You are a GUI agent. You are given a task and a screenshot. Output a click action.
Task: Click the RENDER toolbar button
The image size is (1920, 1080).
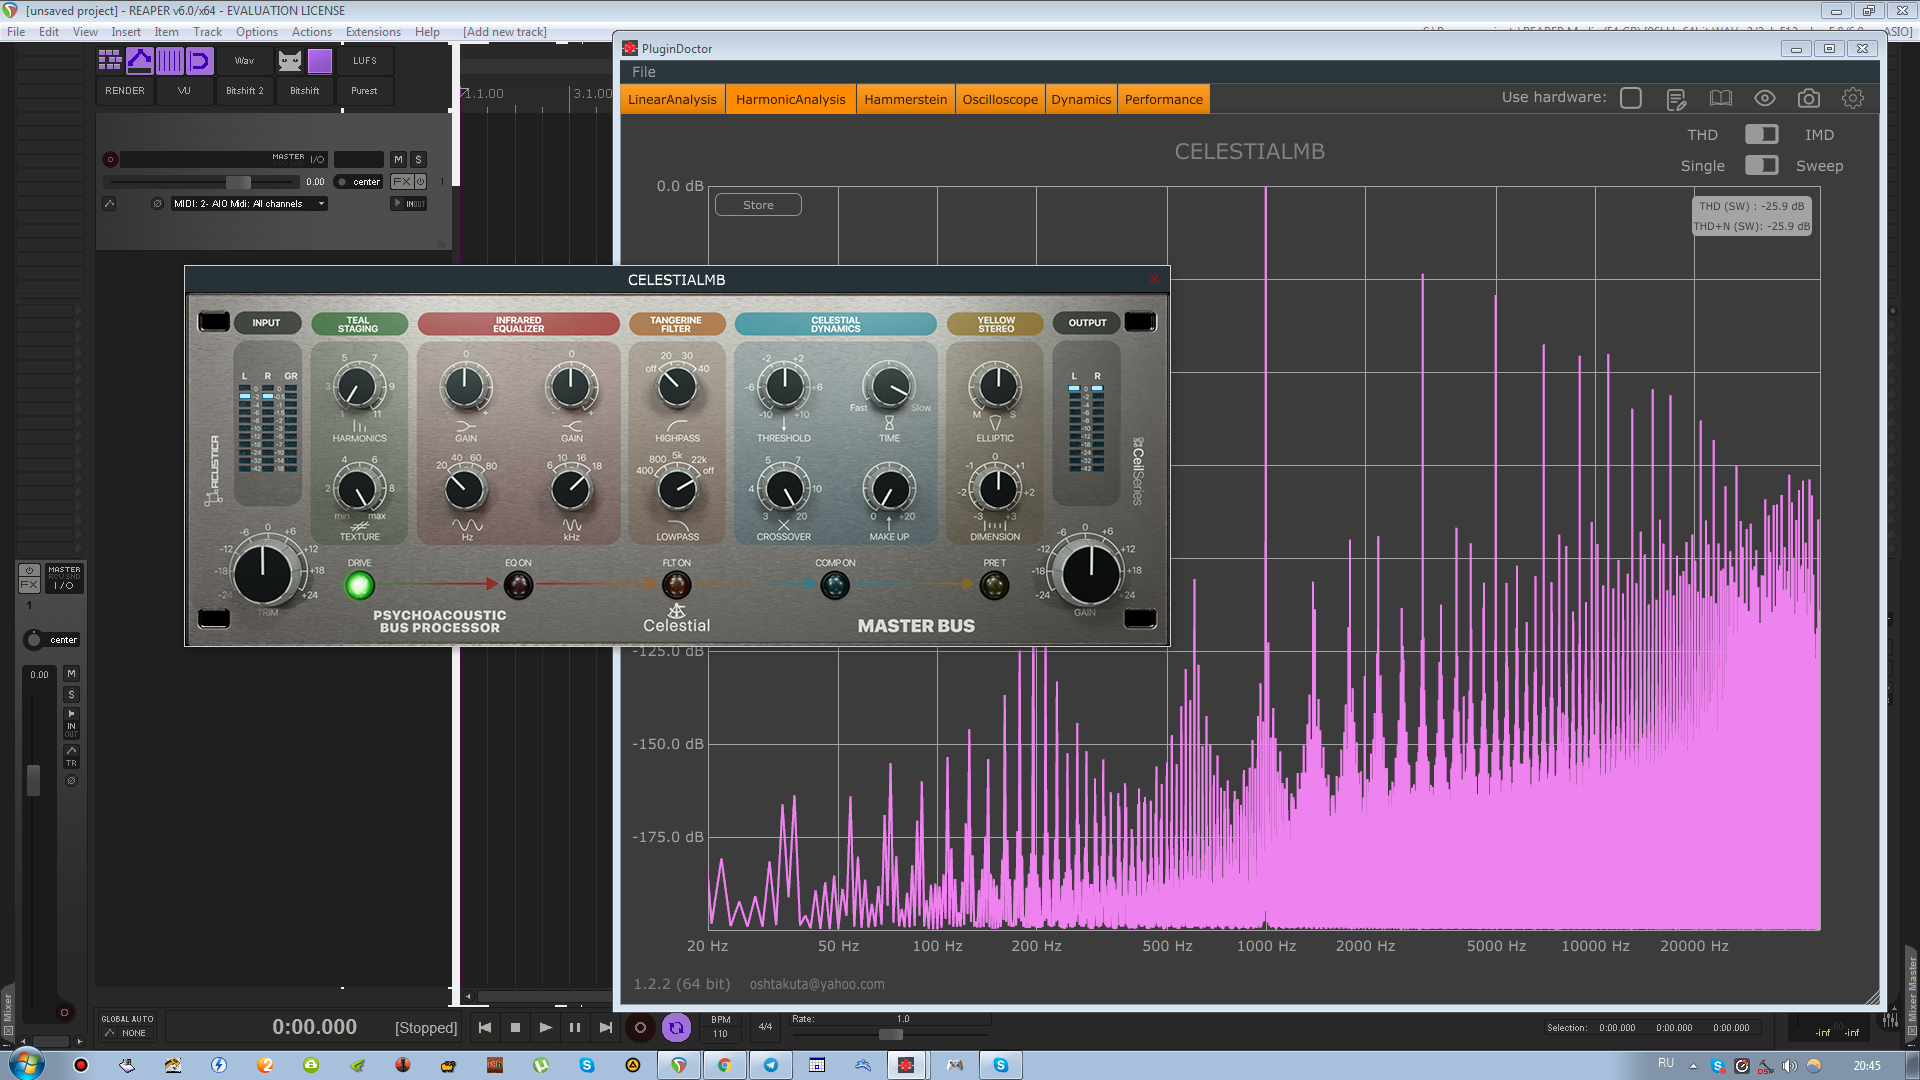click(125, 91)
